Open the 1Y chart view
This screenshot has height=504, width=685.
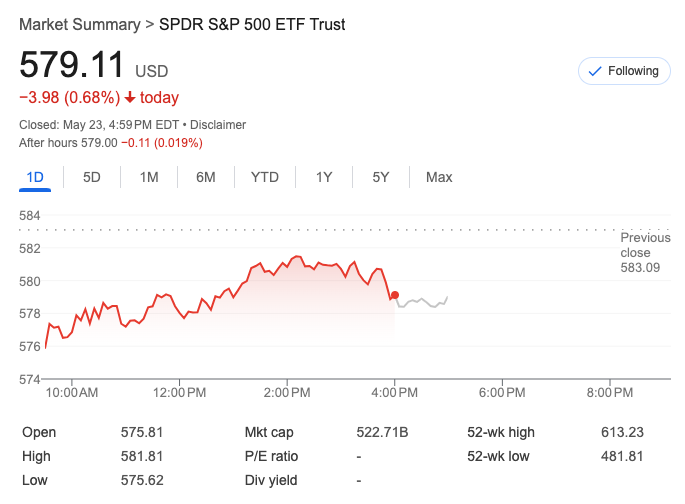[x=324, y=177]
